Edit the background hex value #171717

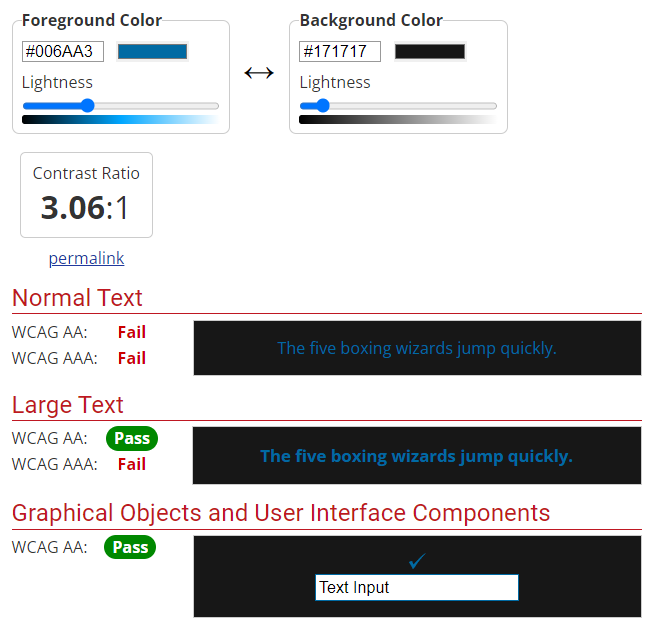coord(340,52)
